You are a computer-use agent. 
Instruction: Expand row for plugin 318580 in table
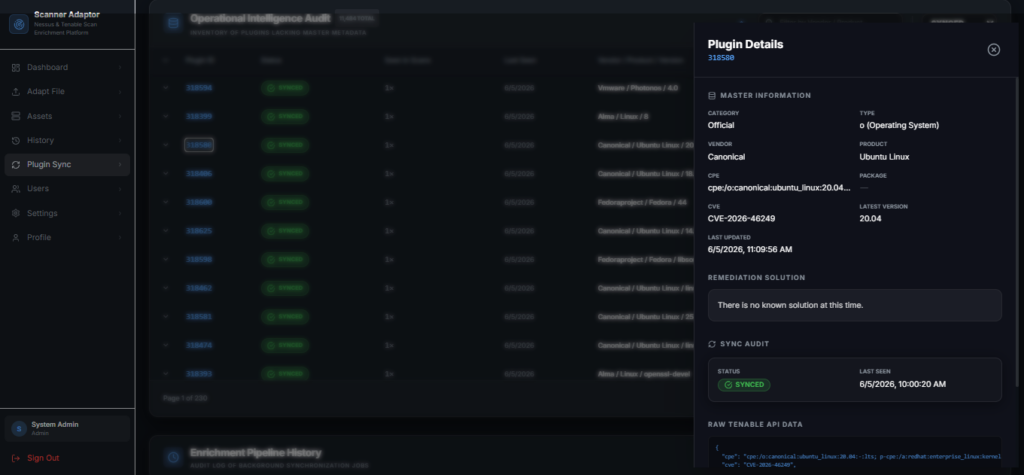166,145
